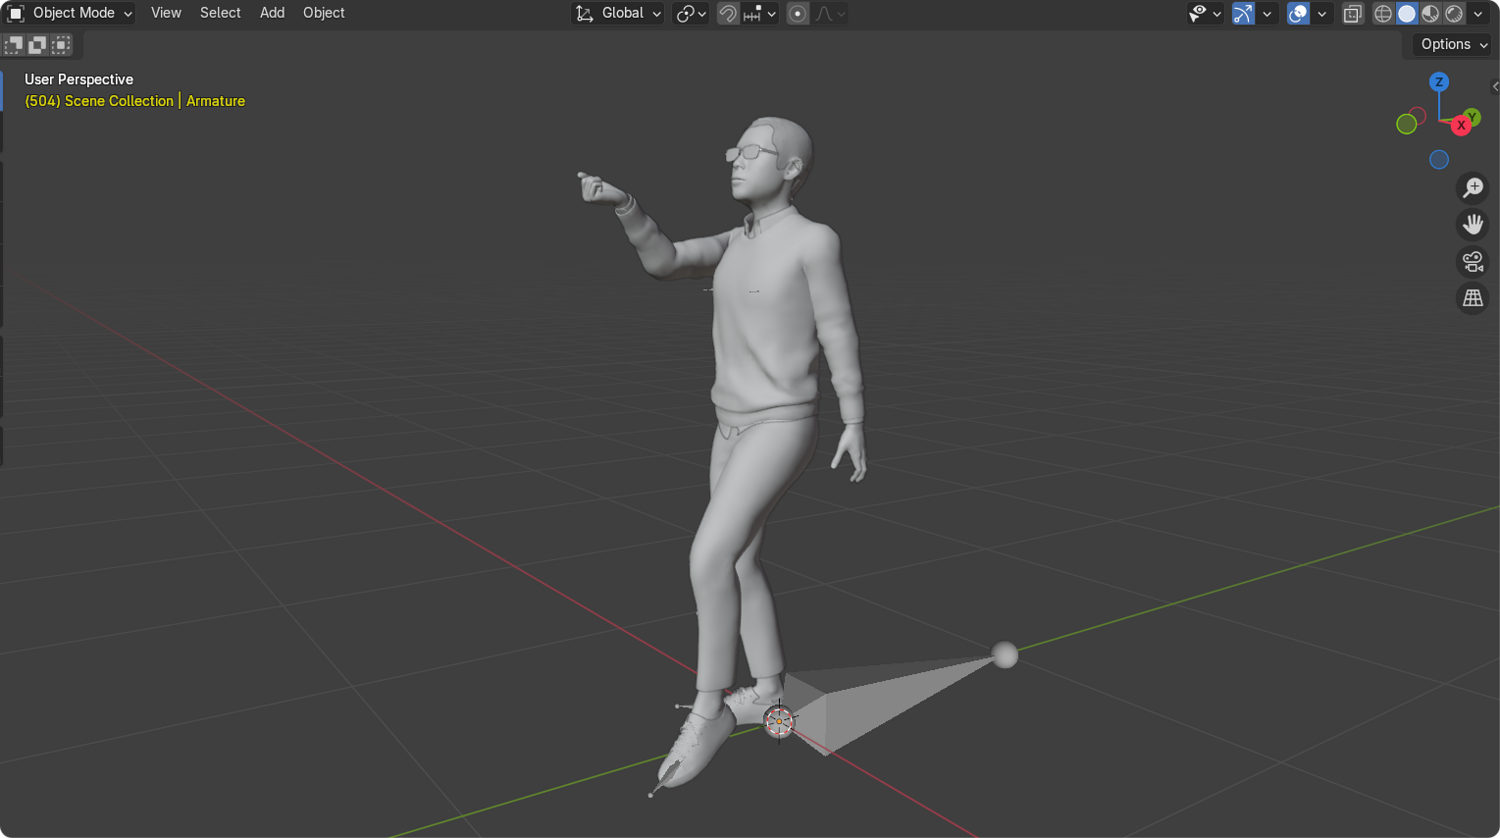This screenshot has width=1500, height=838.
Task: Click the negative X red hollow gizmo circle
Action: point(1418,116)
